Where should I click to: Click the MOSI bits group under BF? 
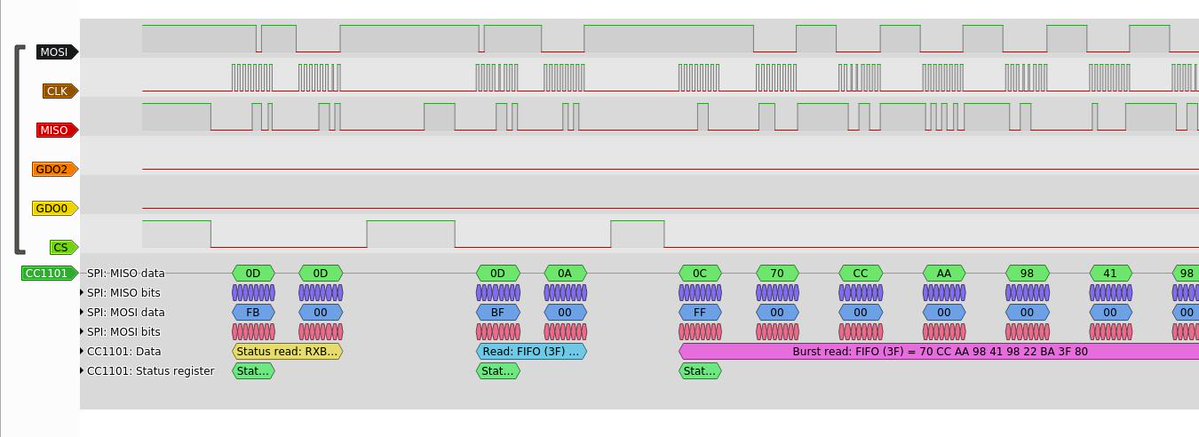498,331
